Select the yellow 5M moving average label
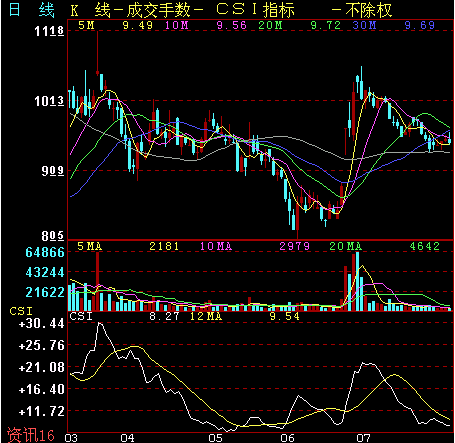This screenshot has height=443, width=455. coord(86,25)
